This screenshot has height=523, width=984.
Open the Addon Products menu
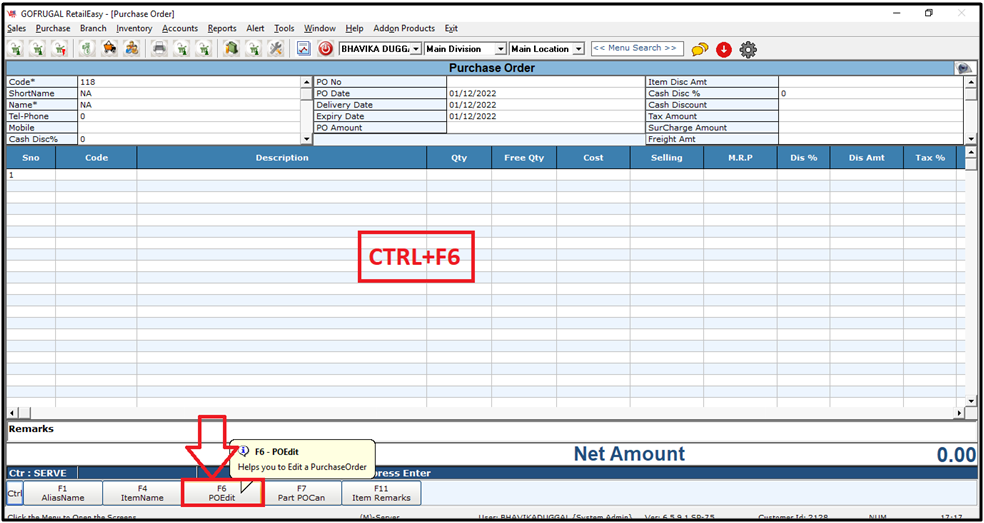404,28
